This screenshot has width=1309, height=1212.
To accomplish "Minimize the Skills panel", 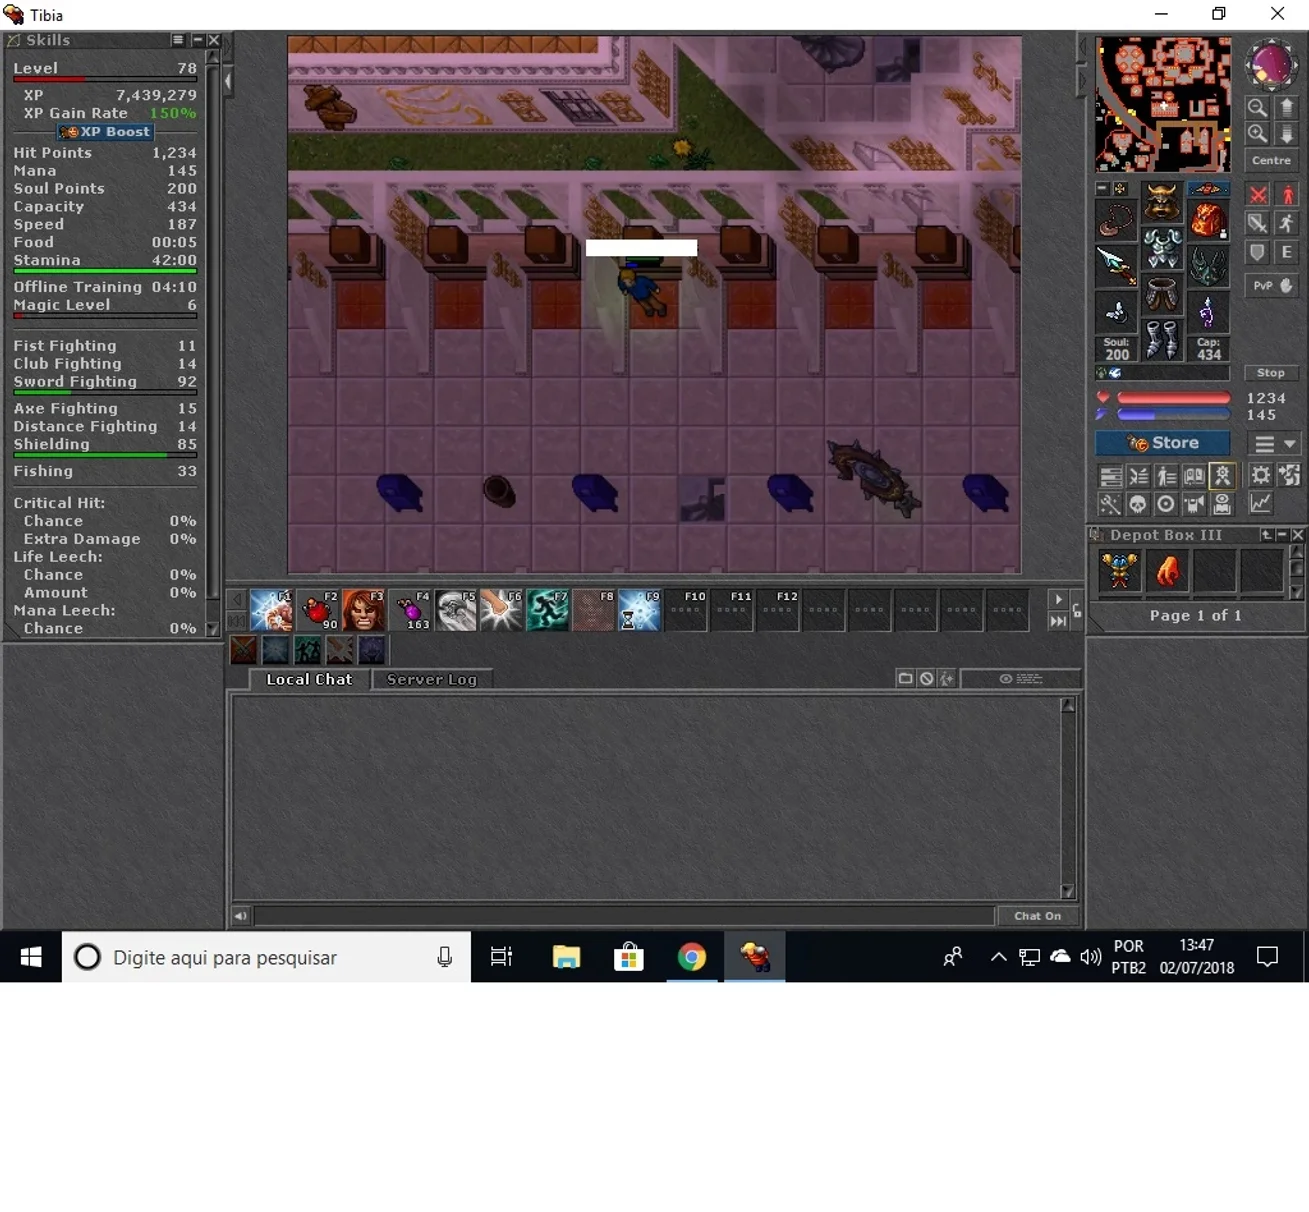I will pos(197,40).
